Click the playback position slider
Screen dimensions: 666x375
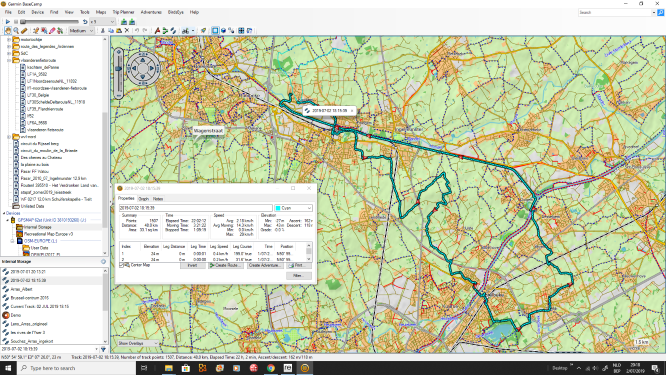coord(50,22)
